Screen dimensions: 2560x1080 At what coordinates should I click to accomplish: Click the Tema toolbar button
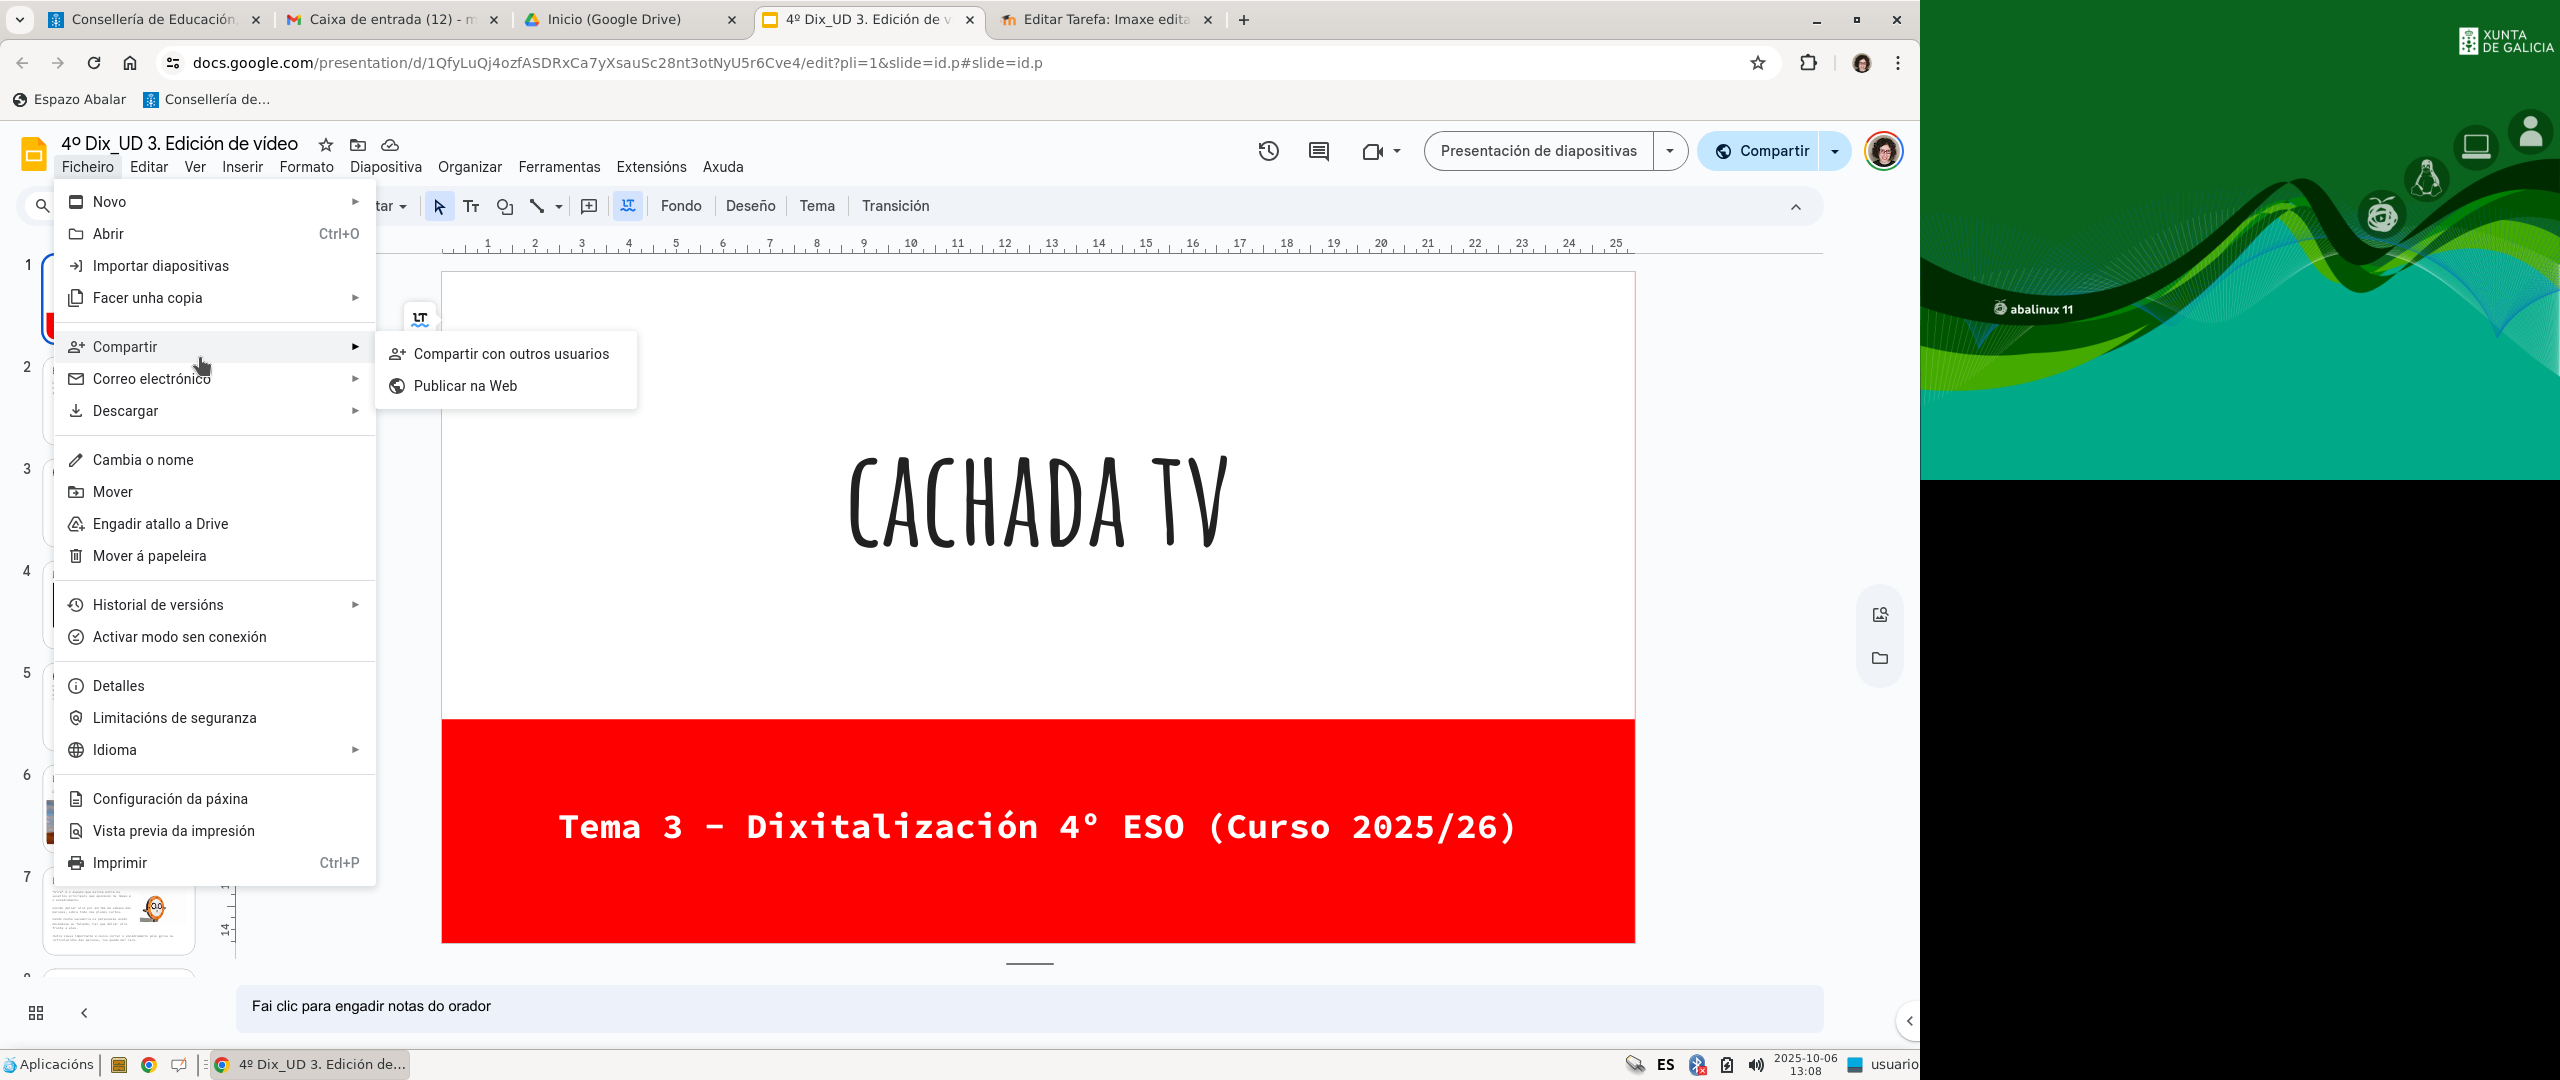coord(817,206)
